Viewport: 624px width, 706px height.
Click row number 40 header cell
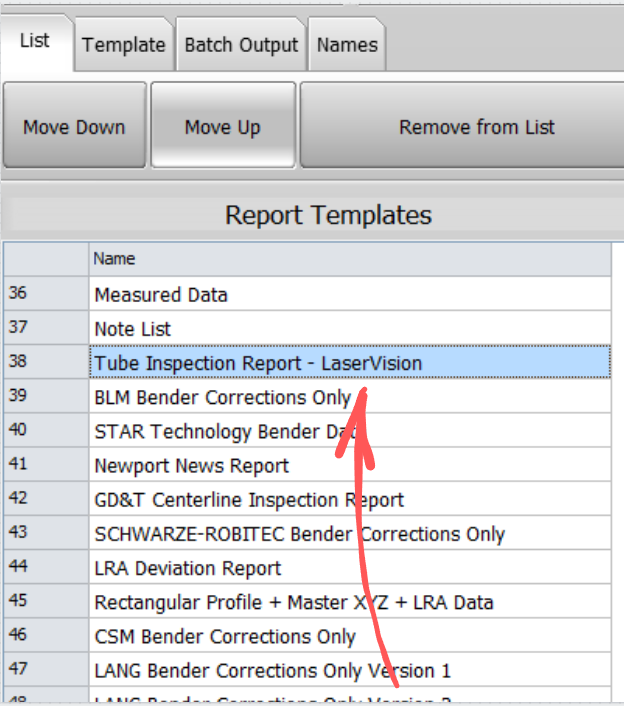(45, 432)
